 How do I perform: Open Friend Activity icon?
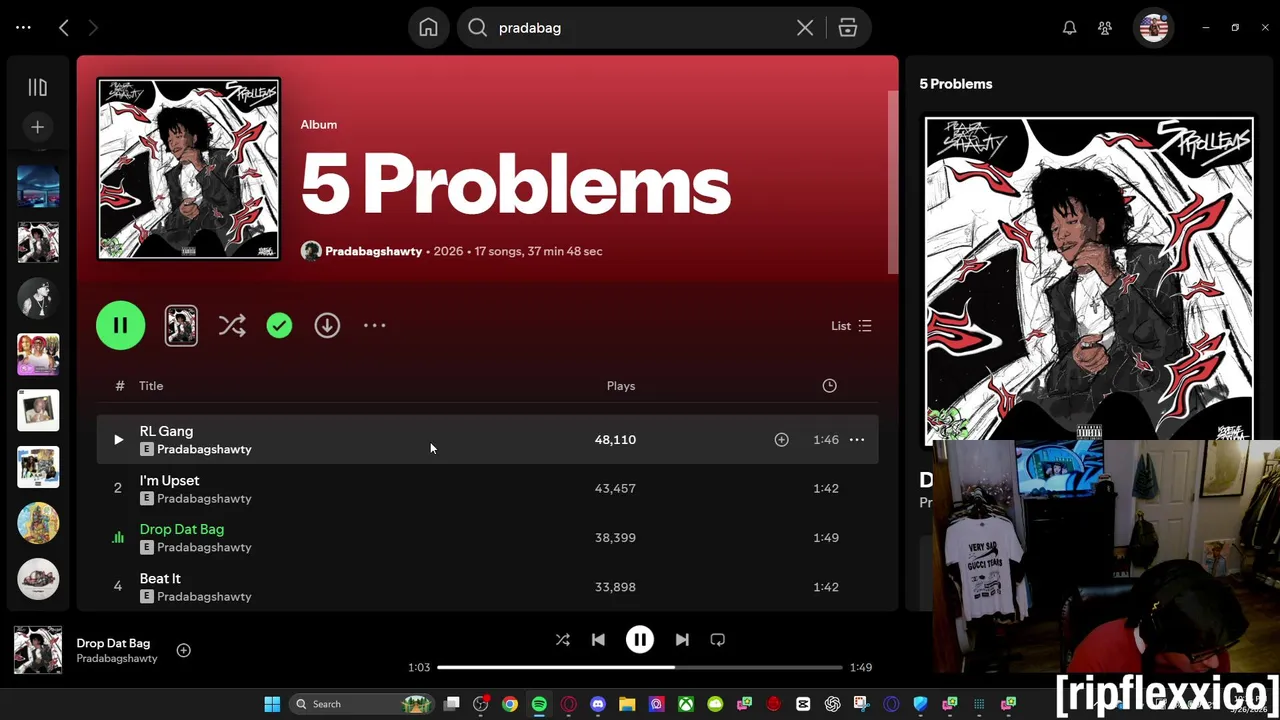click(1105, 28)
